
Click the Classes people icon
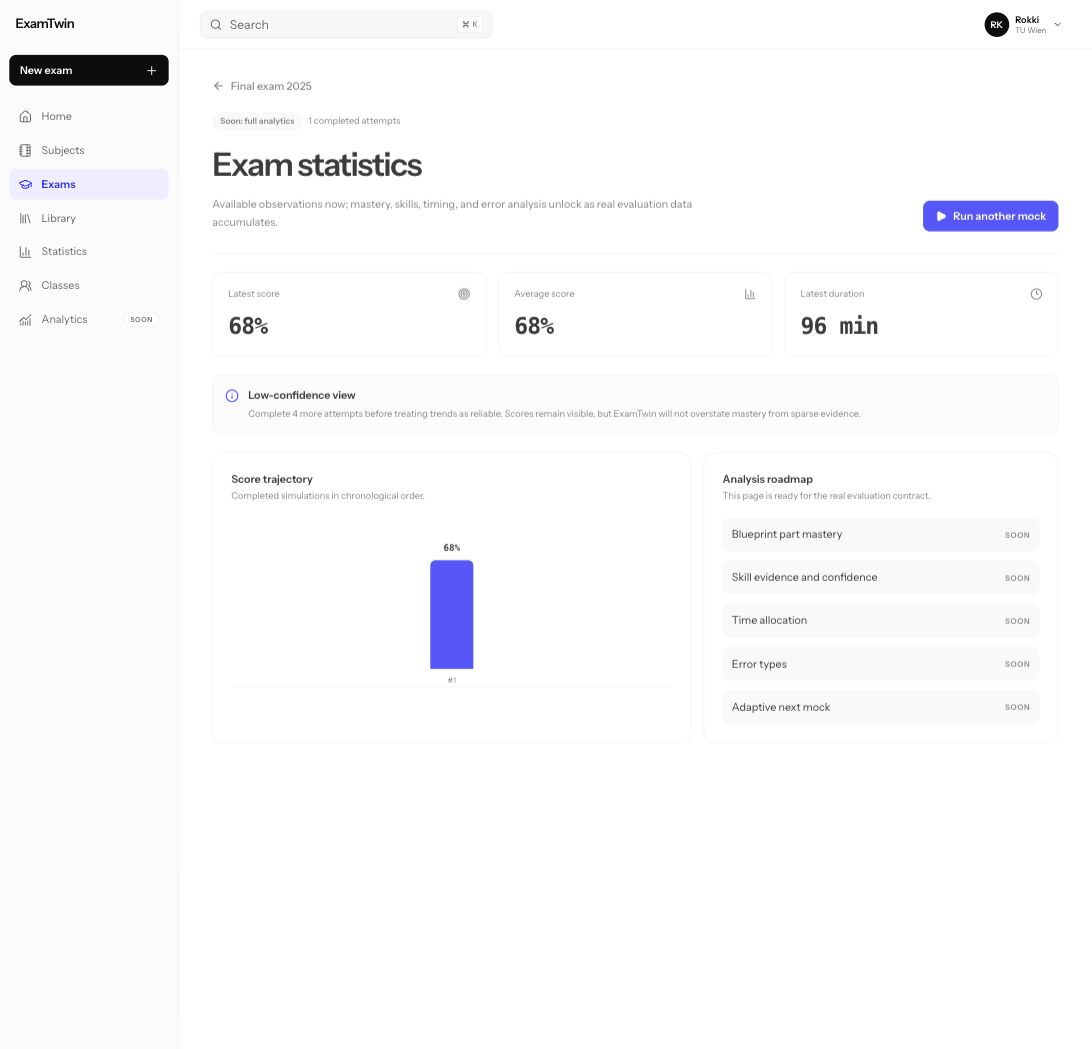(26, 286)
